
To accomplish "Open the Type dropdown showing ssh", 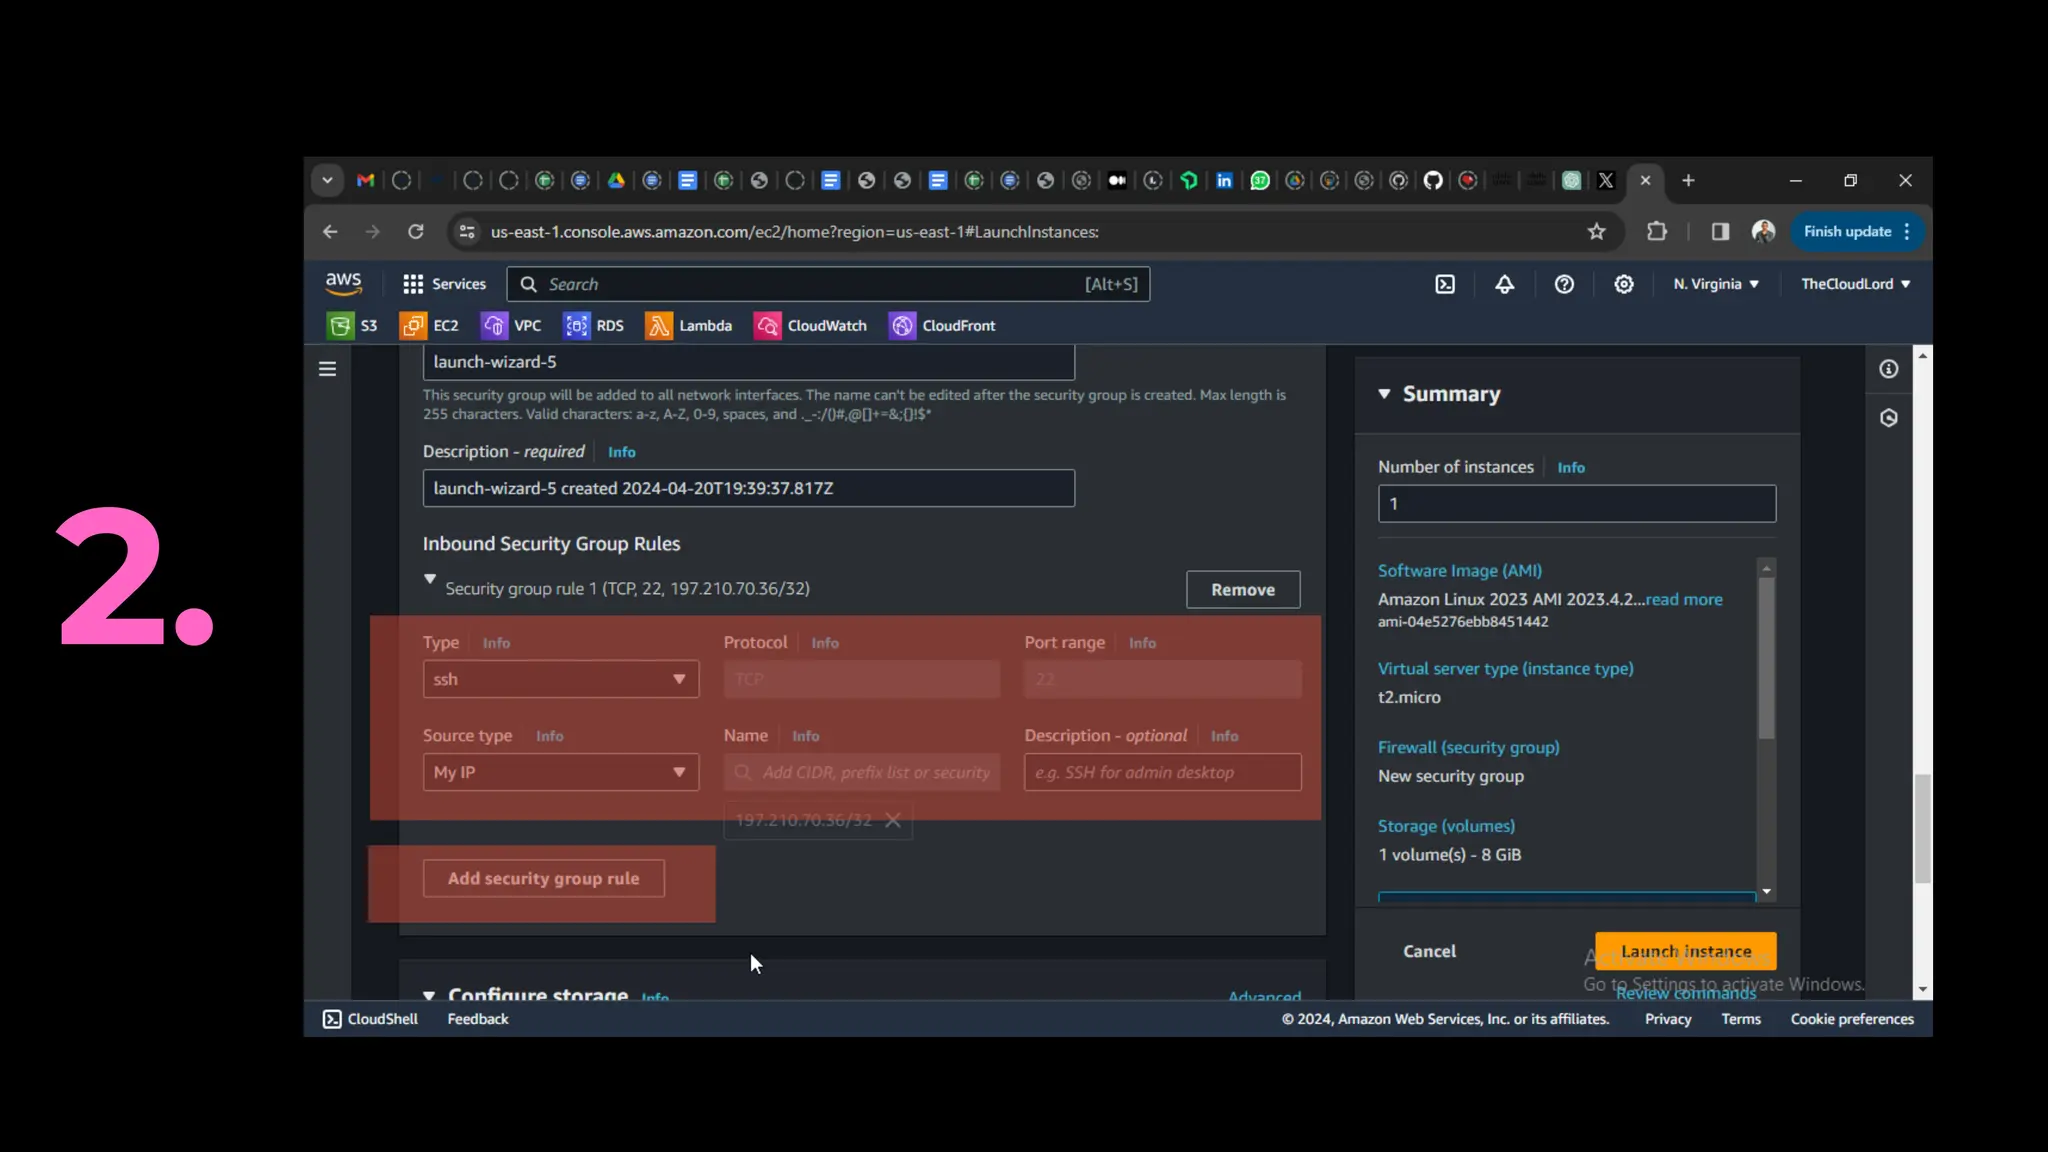I will [560, 679].
